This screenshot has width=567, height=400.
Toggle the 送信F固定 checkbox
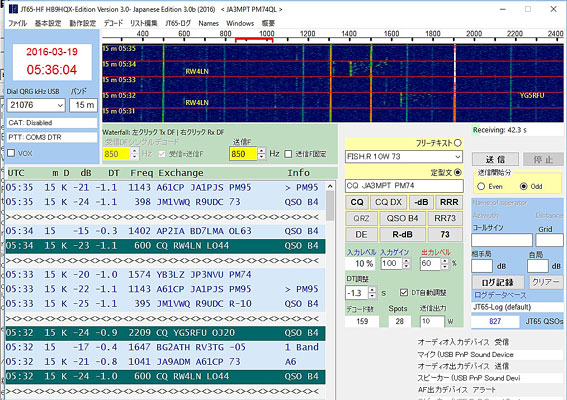[x=288, y=154]
